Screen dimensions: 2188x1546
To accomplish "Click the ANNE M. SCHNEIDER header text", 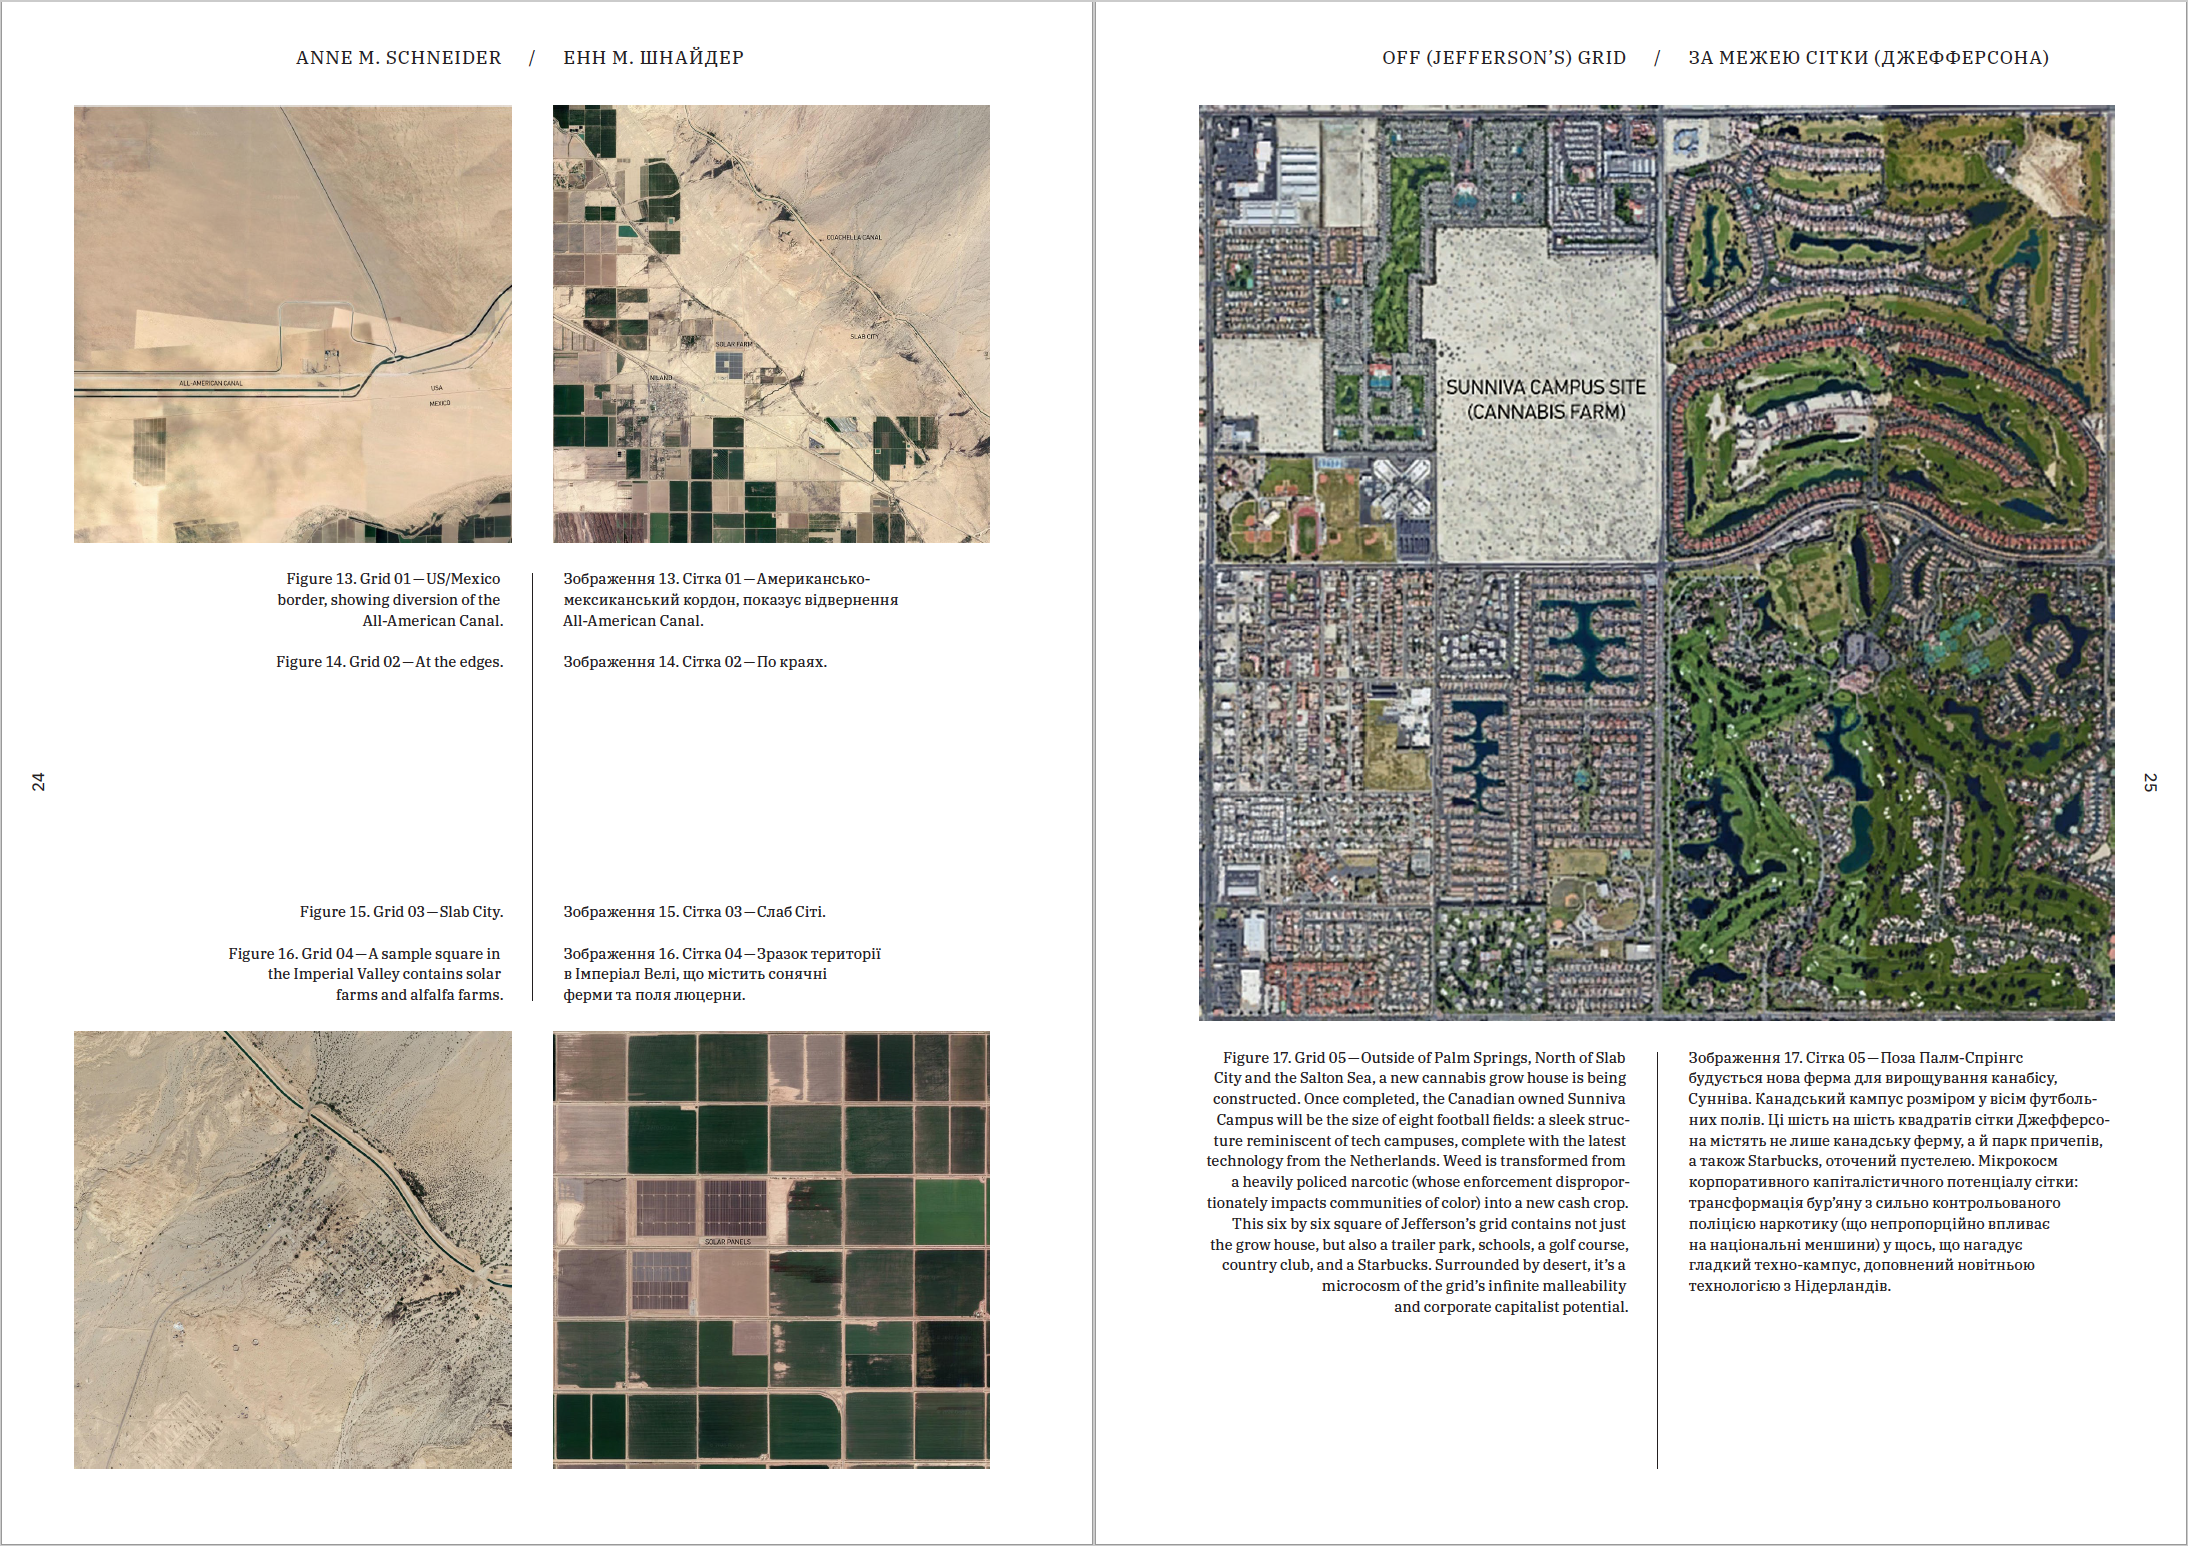I will coord(398,58).
